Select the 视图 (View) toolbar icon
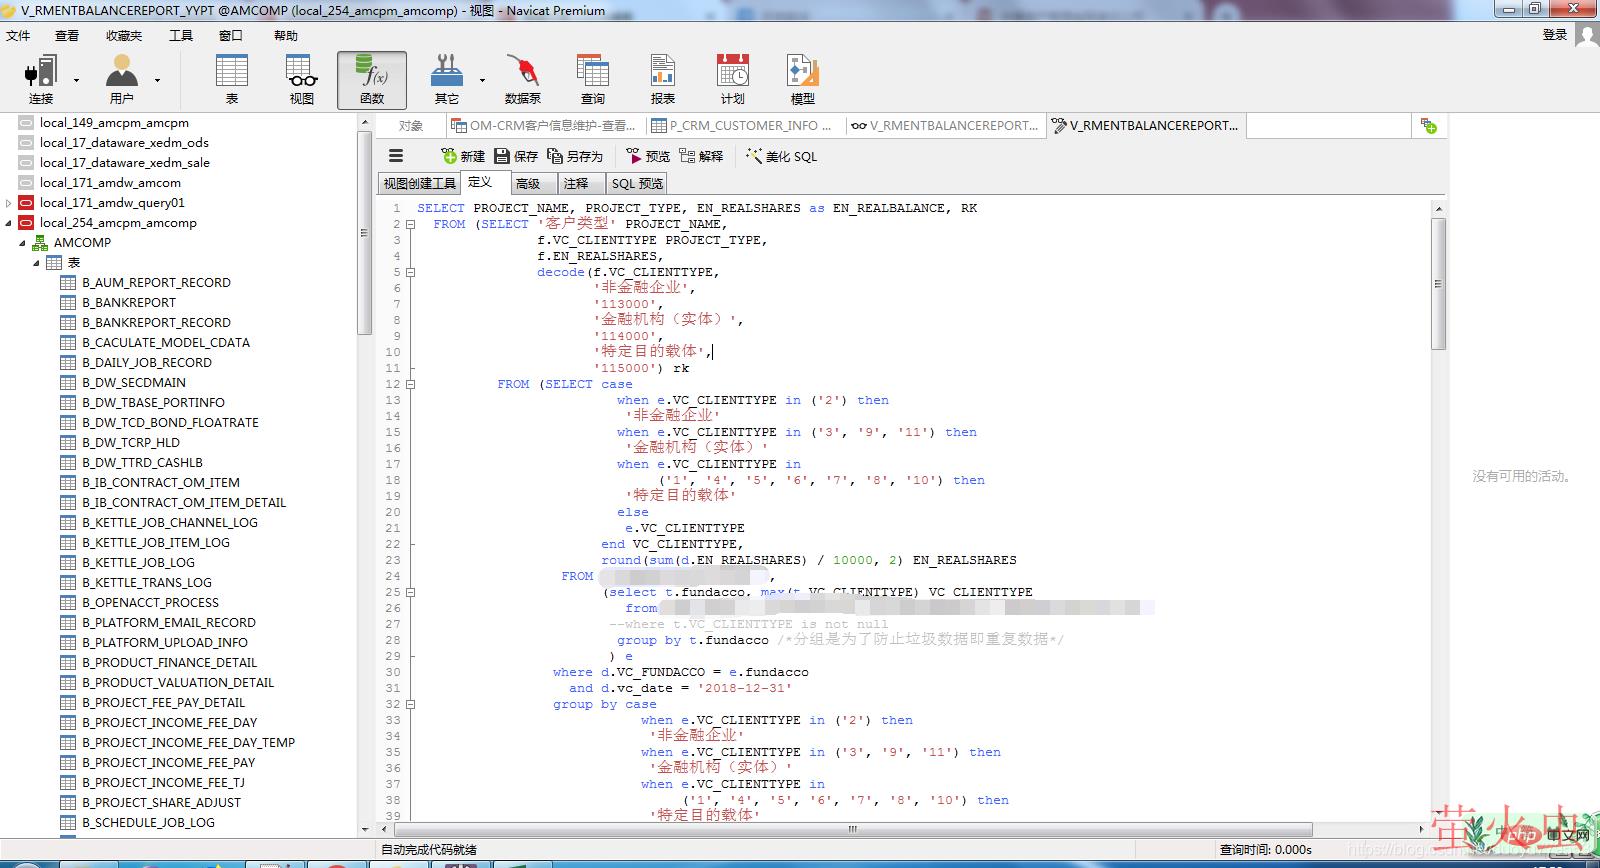The image size is (1600, 868). click(x=302, y=79)
